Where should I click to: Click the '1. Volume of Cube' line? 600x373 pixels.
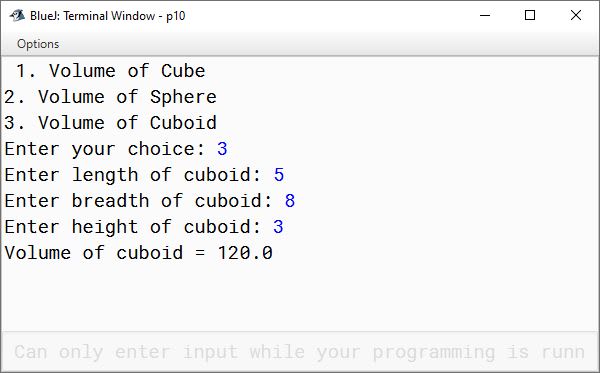(x=111, y=71)
